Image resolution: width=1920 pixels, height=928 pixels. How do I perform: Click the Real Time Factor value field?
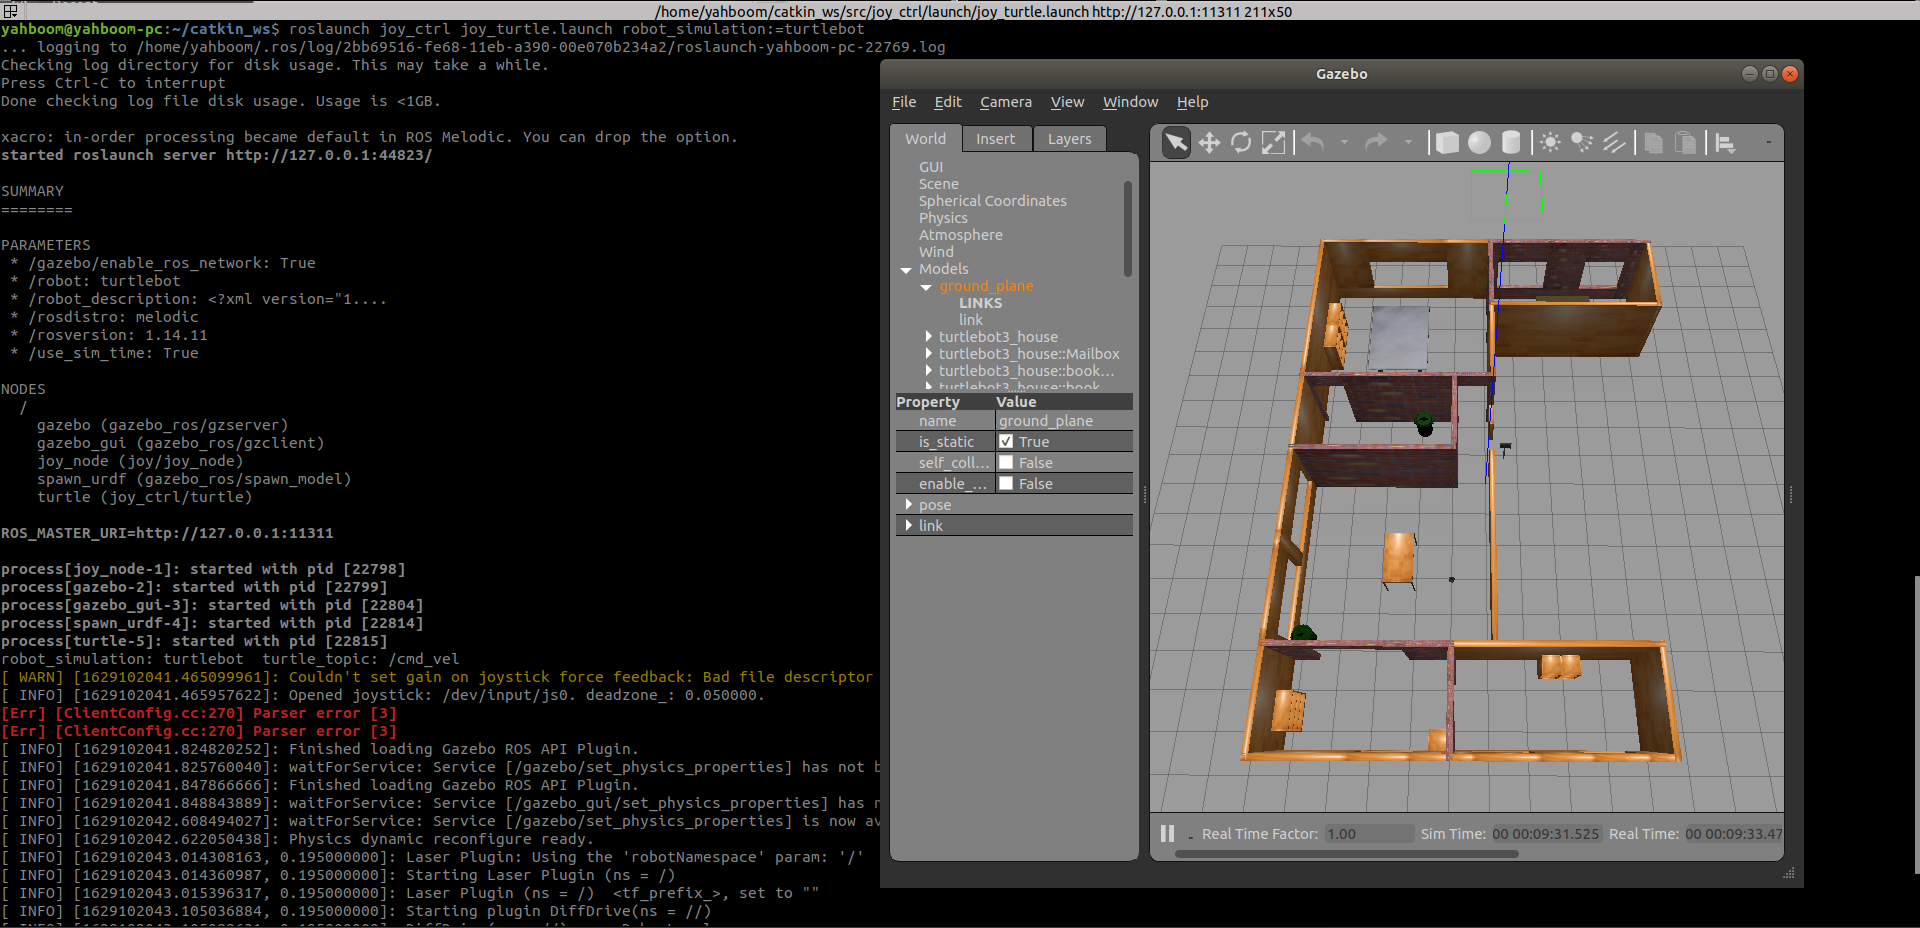tap(1370, 833)
